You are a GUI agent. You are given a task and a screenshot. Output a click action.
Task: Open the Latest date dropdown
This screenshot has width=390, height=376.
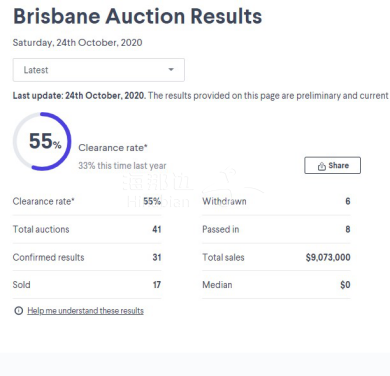pos(99,70)
